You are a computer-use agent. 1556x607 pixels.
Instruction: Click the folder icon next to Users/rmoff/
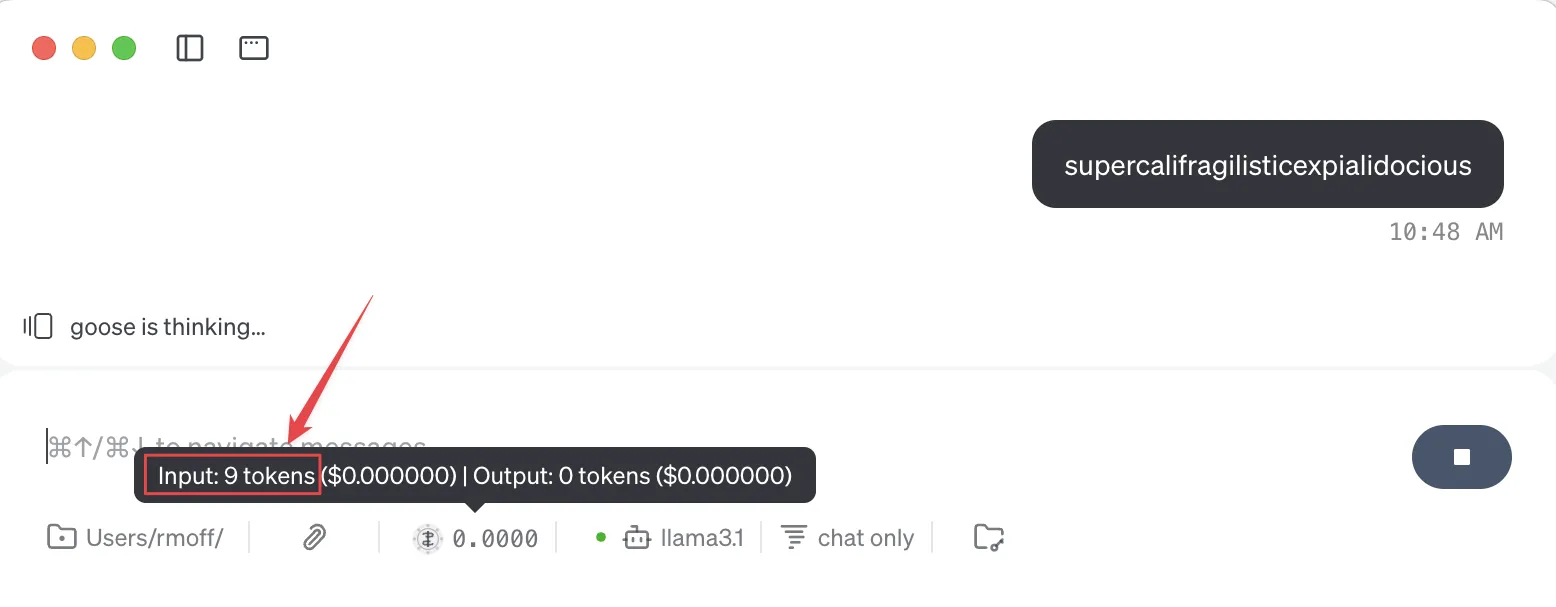click(61, 537)
